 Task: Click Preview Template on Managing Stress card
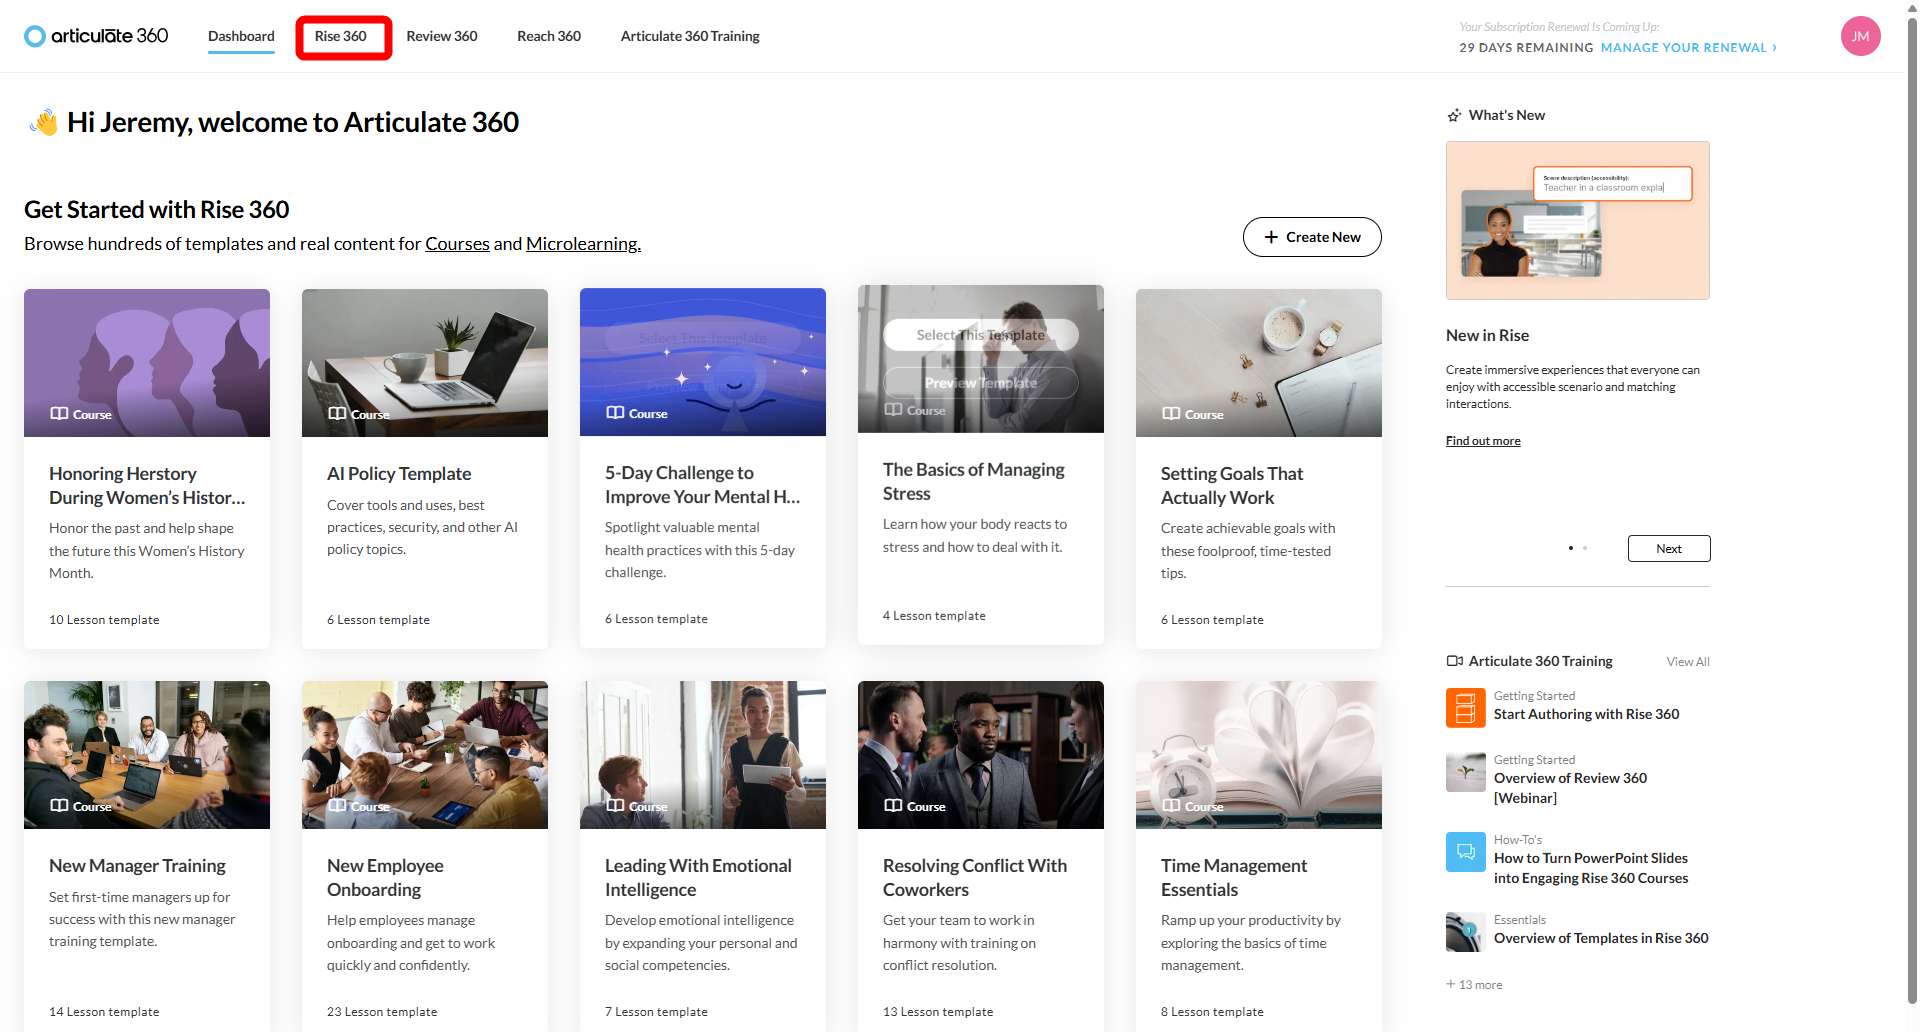981,383
